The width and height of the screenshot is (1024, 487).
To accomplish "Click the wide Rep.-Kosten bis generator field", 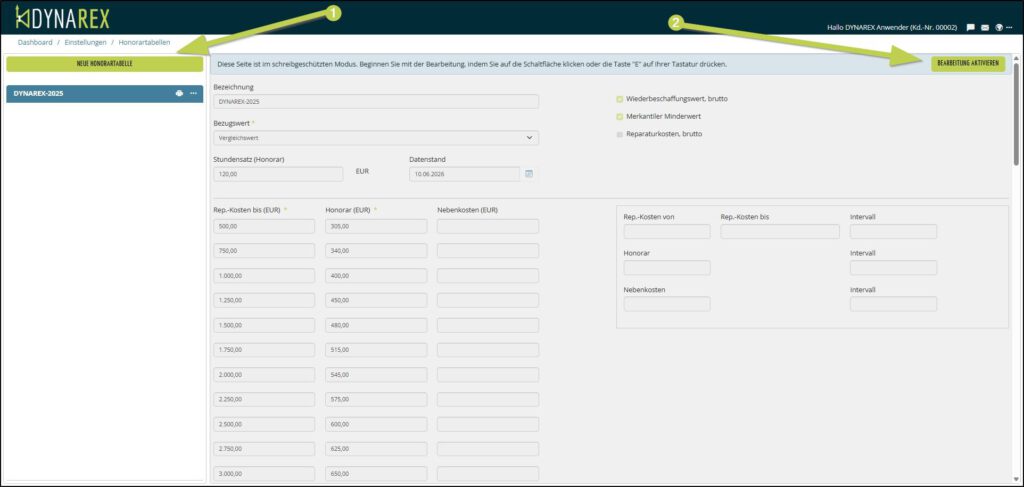I will 780,232.
